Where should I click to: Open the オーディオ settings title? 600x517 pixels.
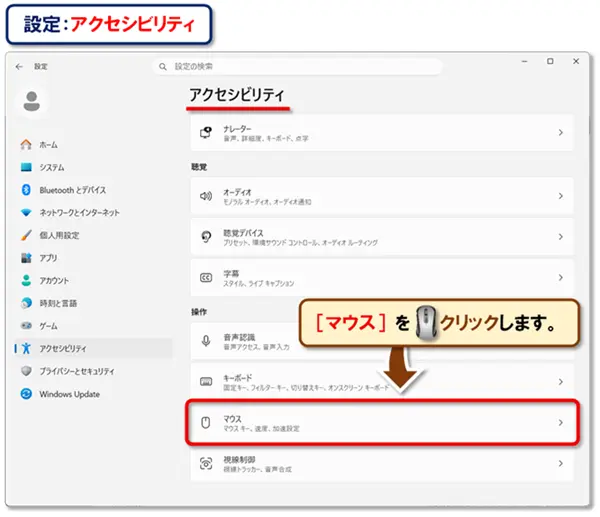coord(237,192)
